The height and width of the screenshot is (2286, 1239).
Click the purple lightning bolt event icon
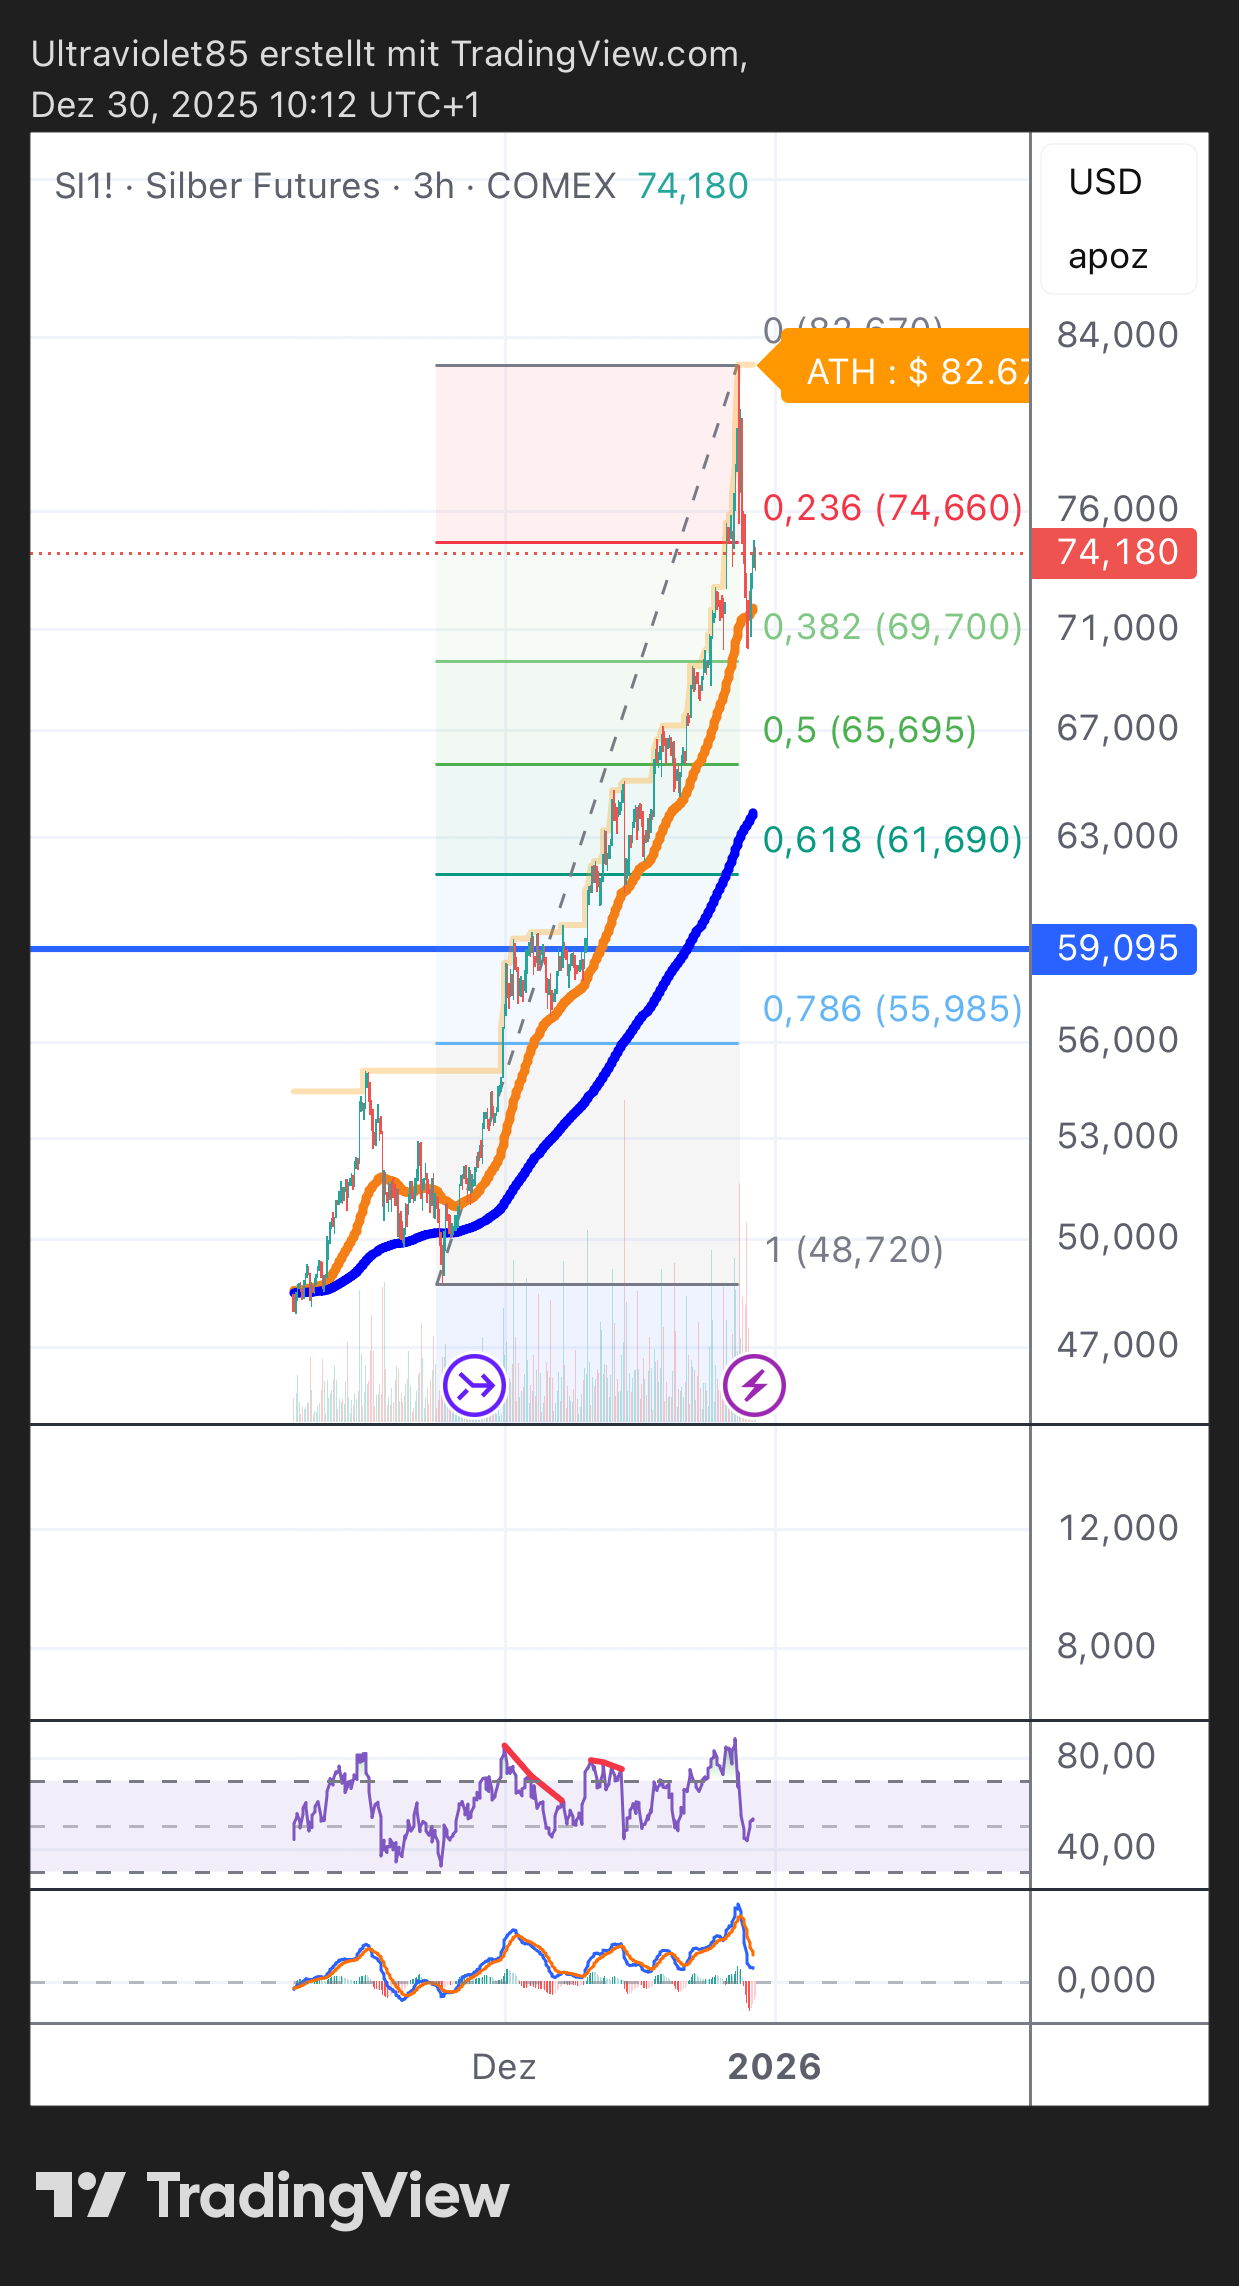tap(754, 1386)
